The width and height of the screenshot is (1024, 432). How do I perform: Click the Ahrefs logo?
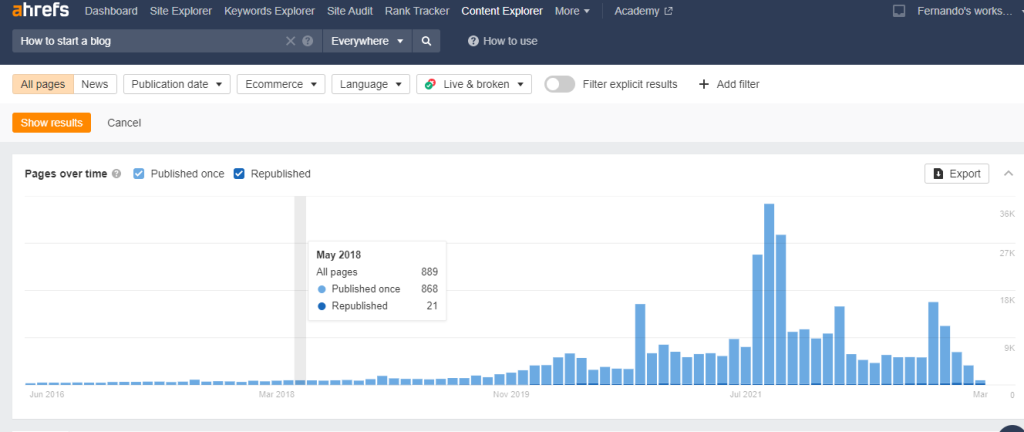coord(40,10)
